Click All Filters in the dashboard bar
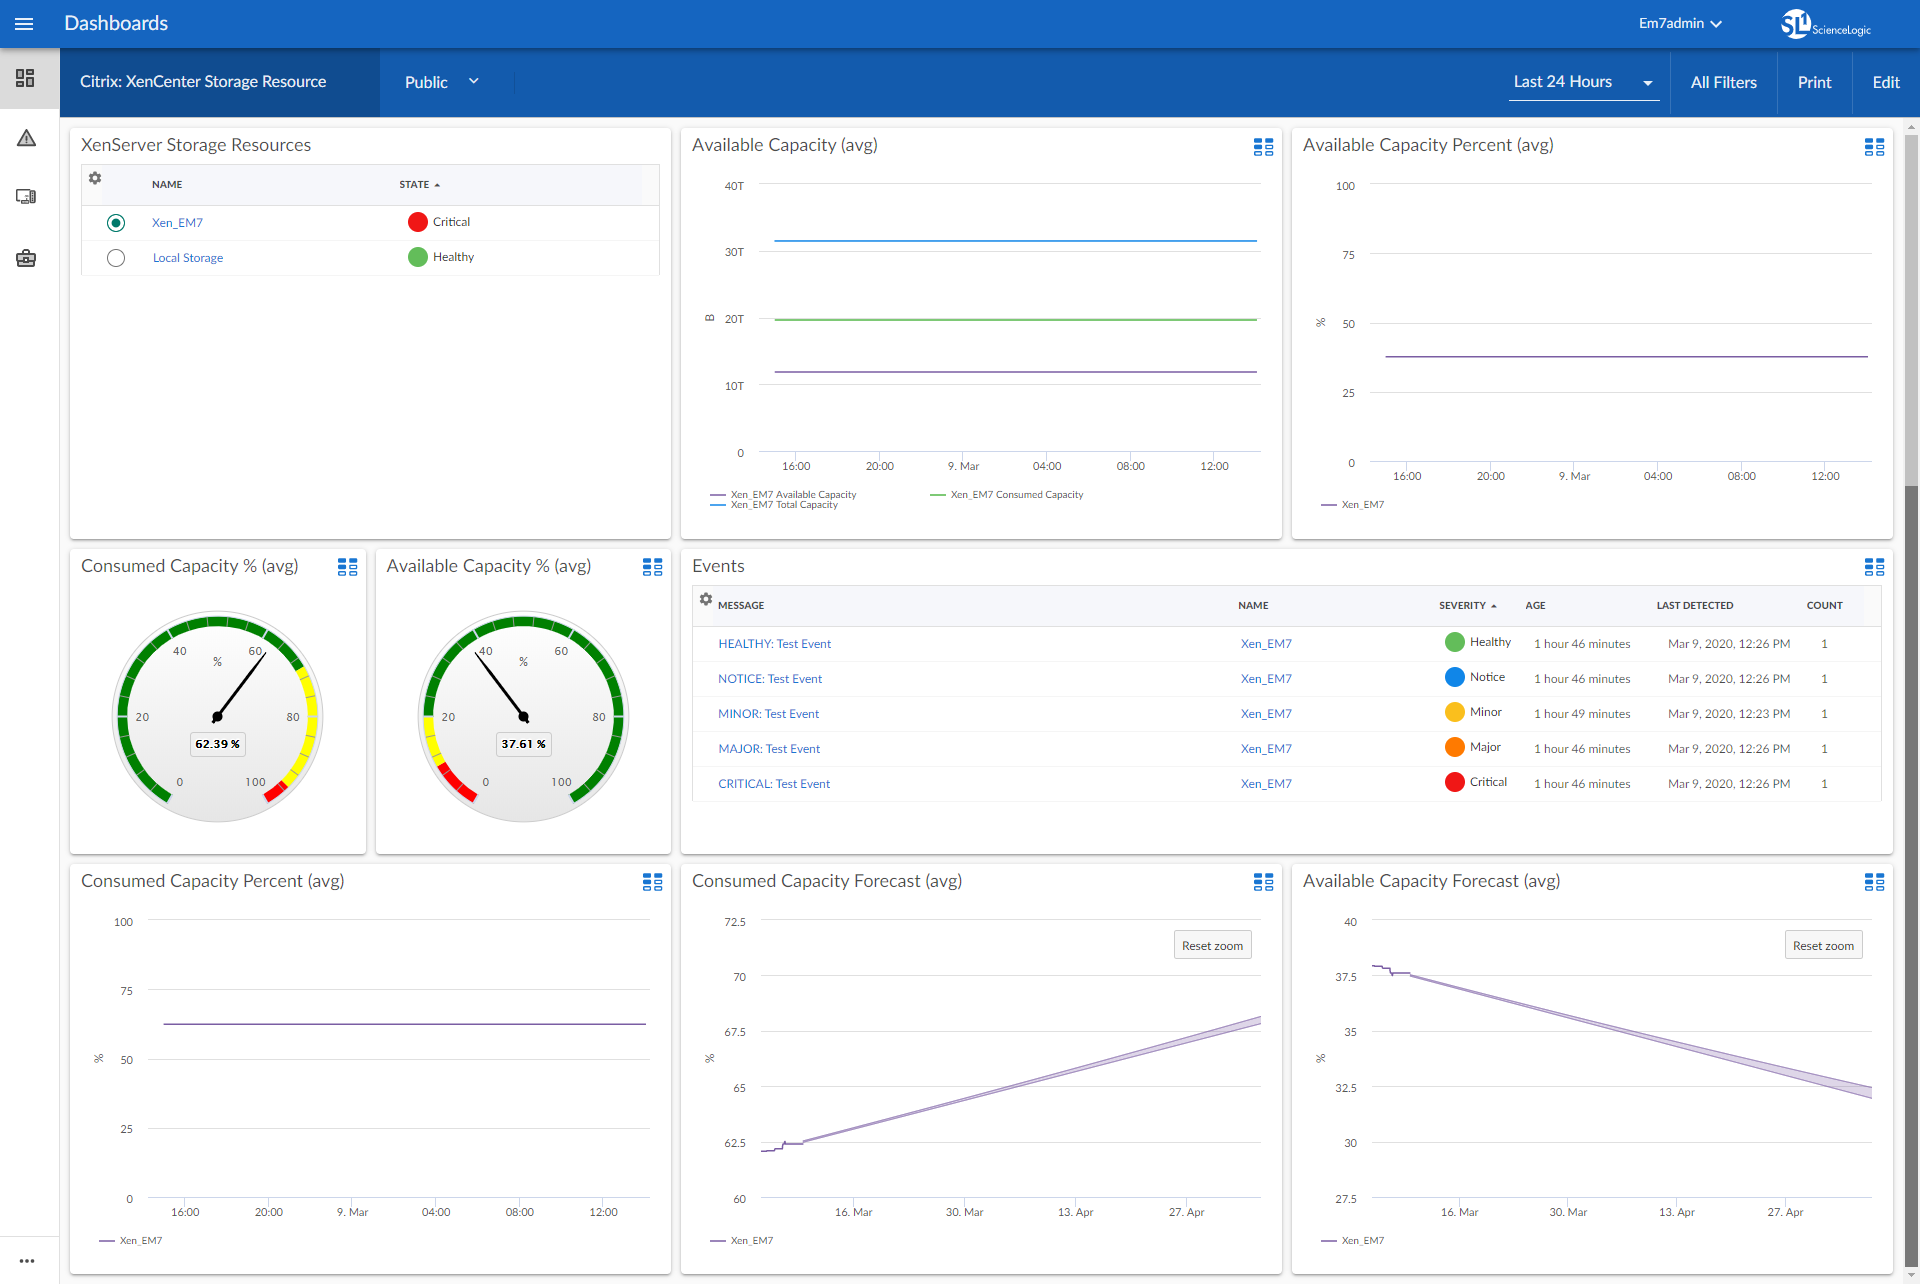Viewport: 1920px width, 1284px height. pyautogui.click(x=1723, y=82)
